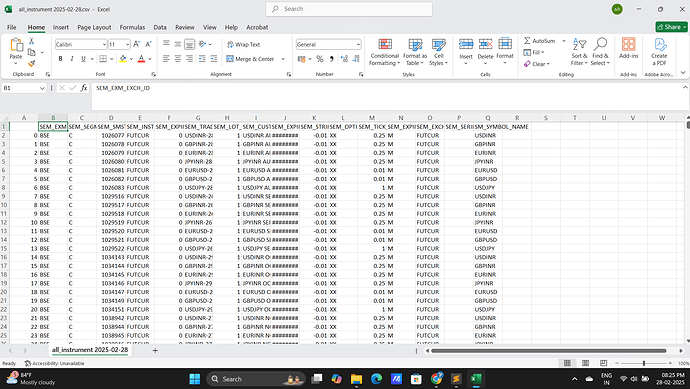Click the Share button
The width and height of the screenshot is (690, 389).
[x=671, y=27]
